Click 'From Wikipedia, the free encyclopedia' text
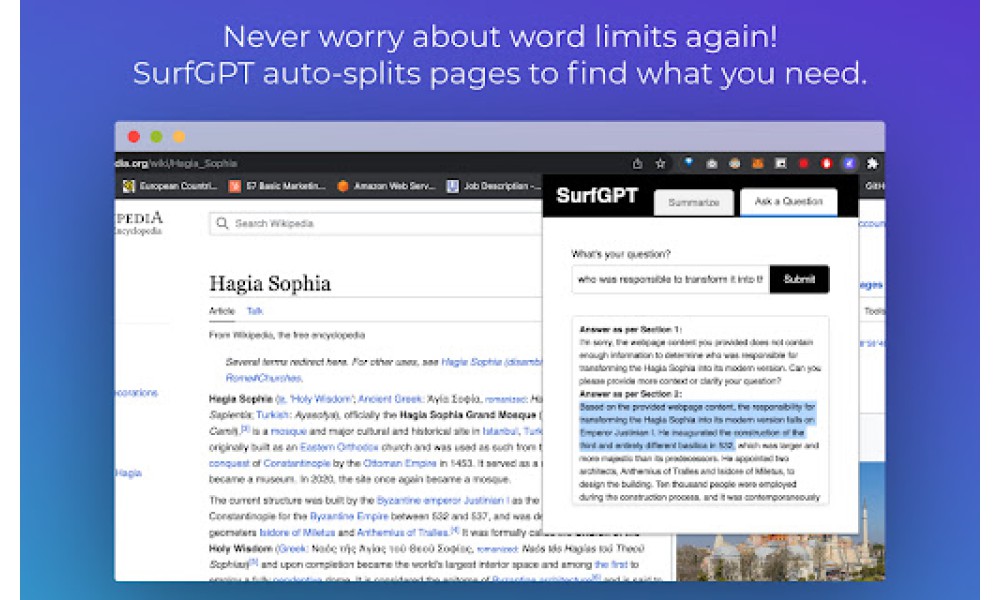Image resolution: width=1000 pixels, height=600 pixels. 287,335
